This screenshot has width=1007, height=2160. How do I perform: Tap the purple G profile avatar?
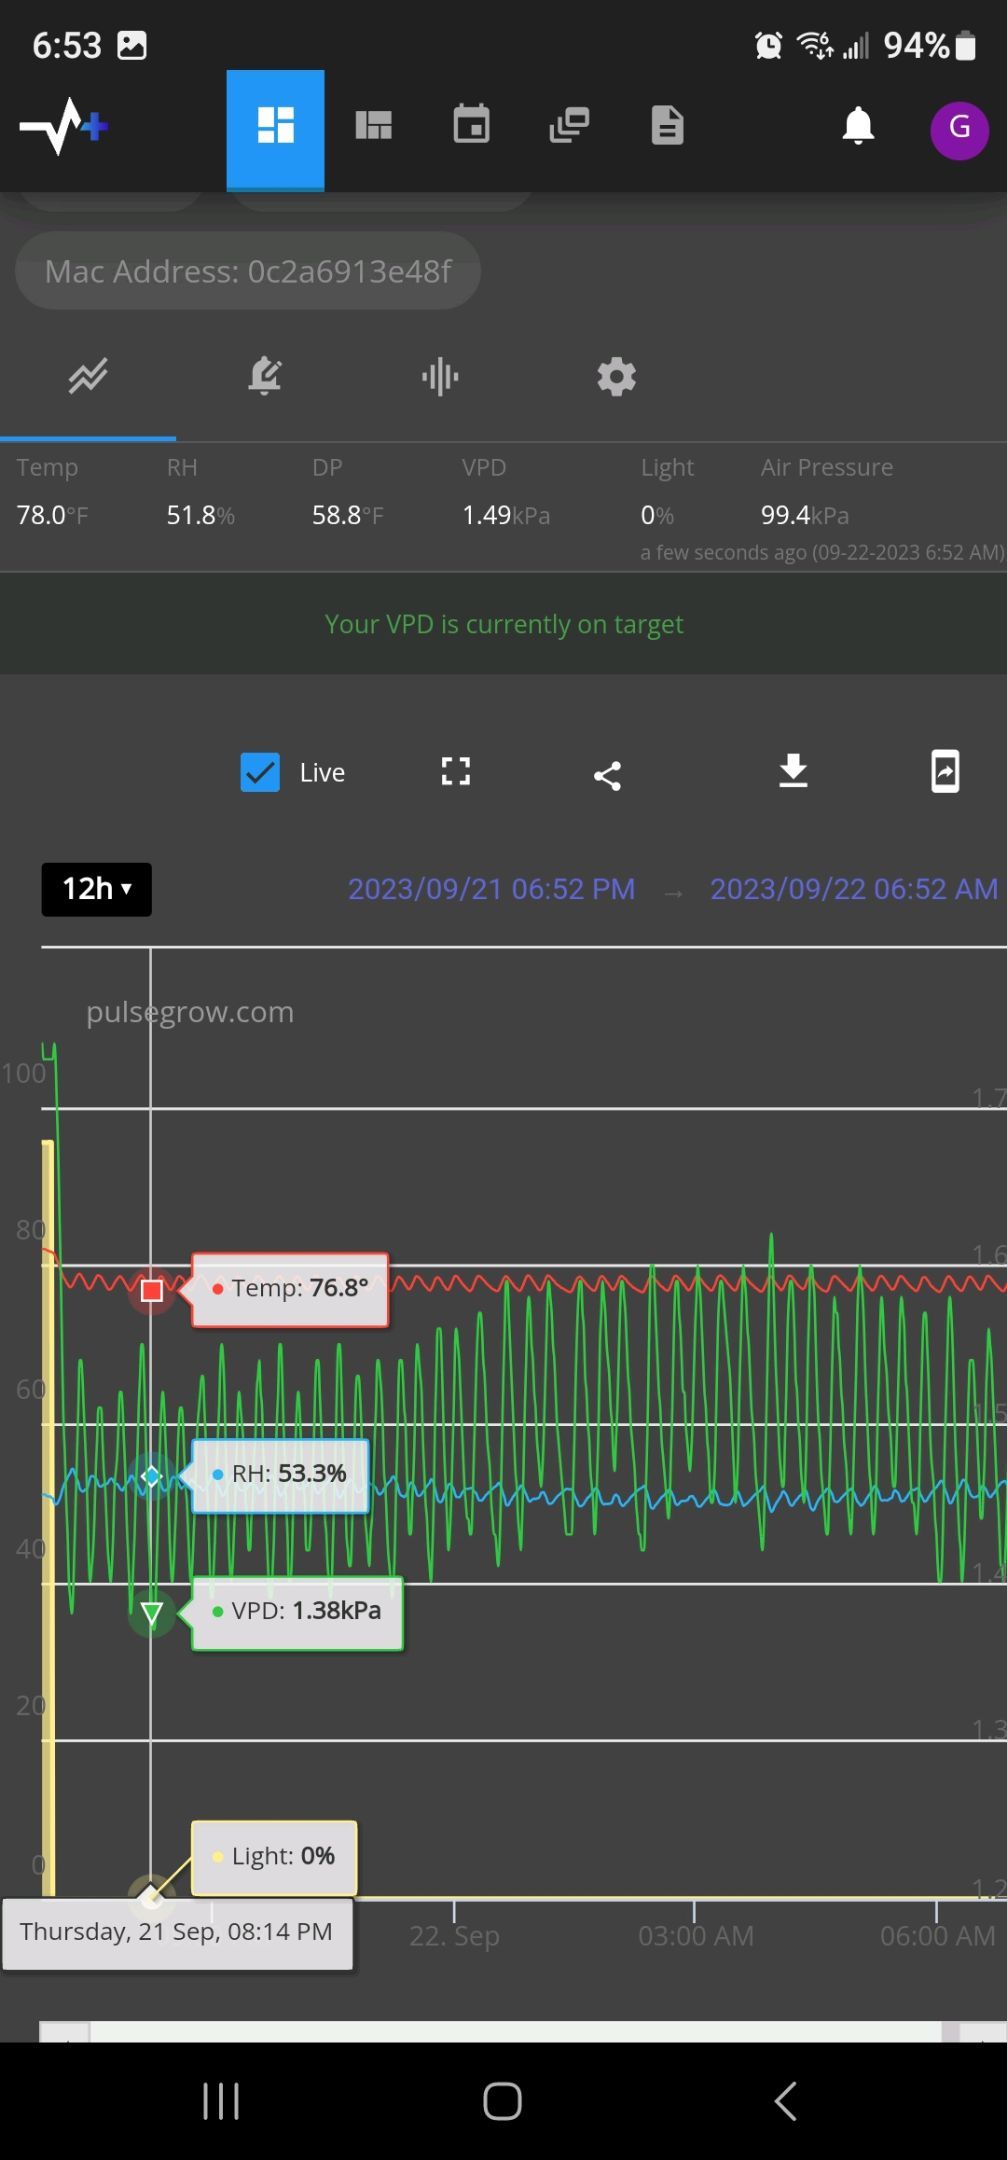point(959,129)
